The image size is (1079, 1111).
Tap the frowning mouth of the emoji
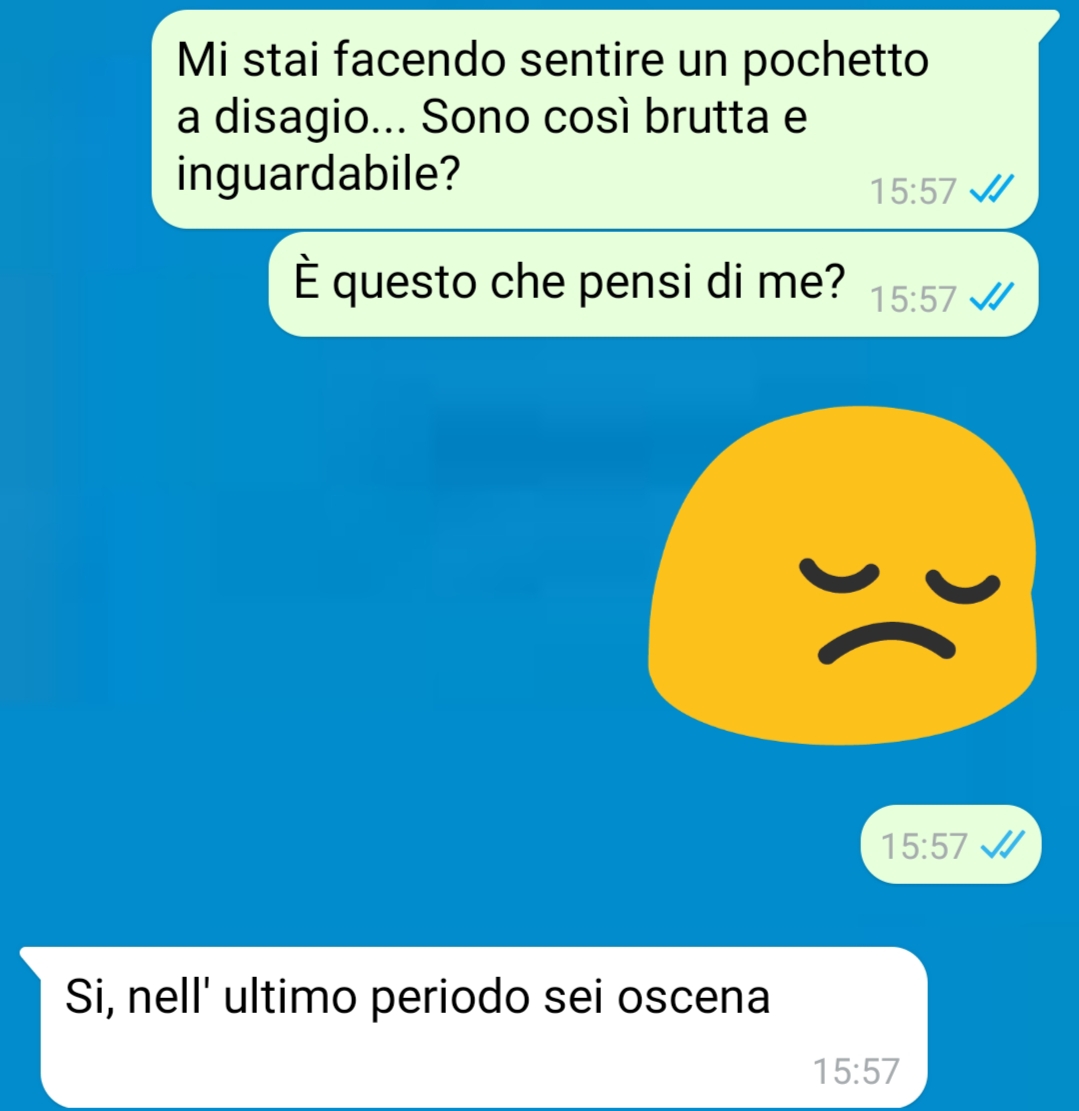[x=887, y=642]
